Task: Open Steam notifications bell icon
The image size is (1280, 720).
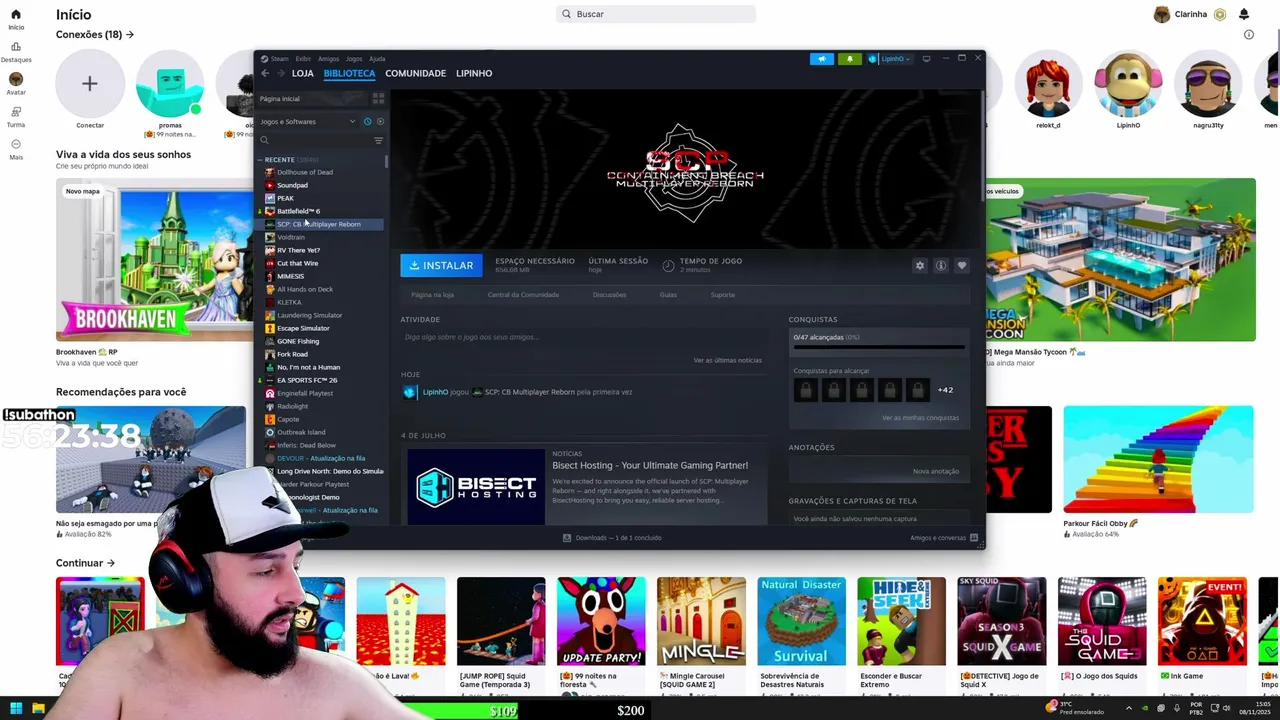Action: 849,59
